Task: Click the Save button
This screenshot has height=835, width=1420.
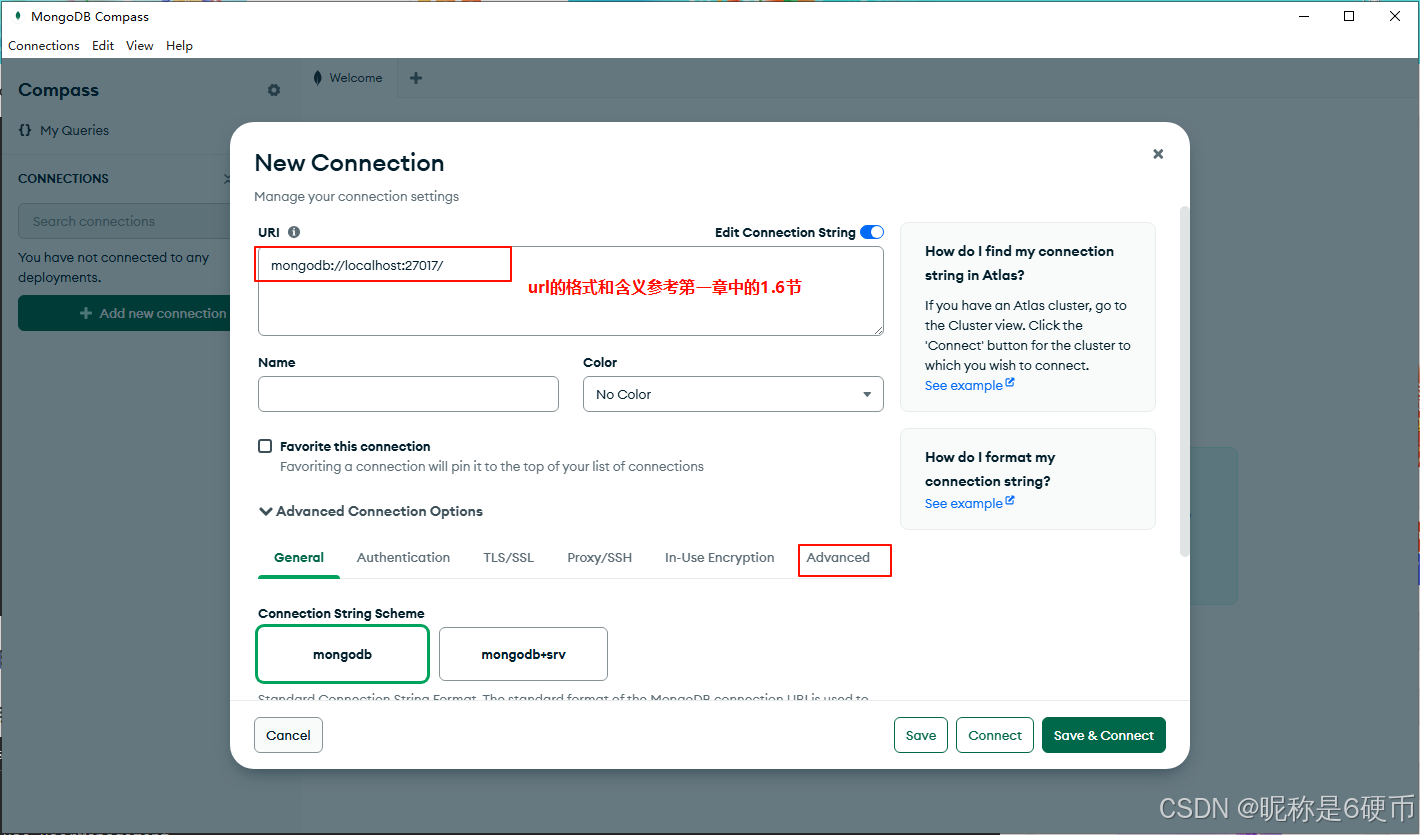Action: pyautogui.click(x=920, y=735)
